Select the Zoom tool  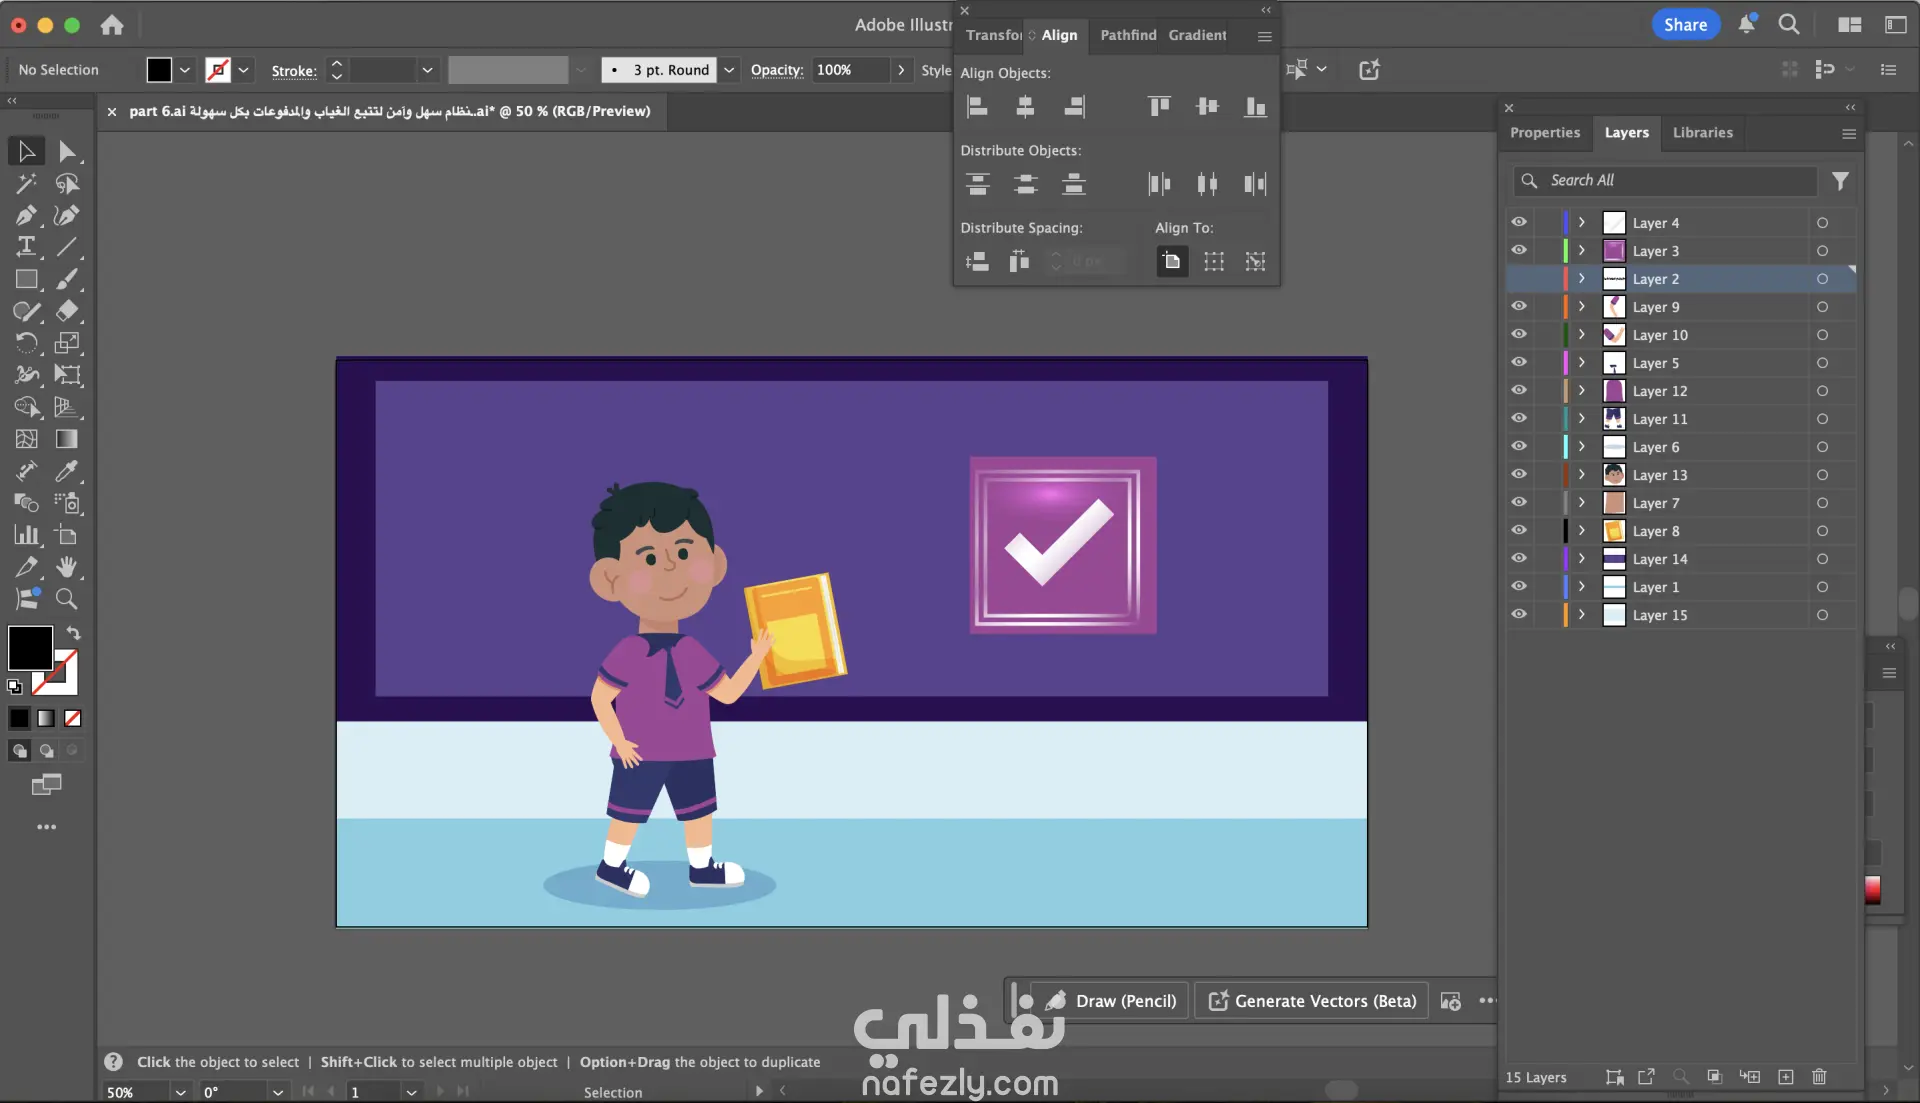(66, 599)
